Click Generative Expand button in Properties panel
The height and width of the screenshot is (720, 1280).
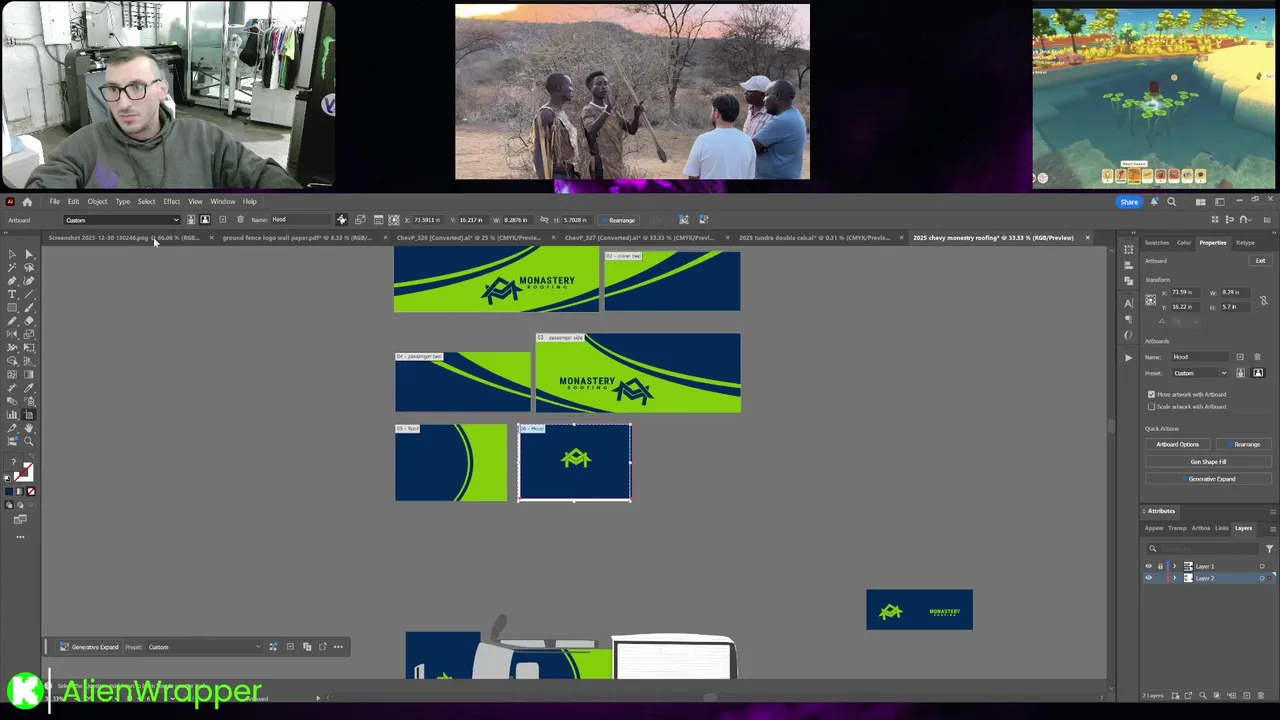[1208, 479]
